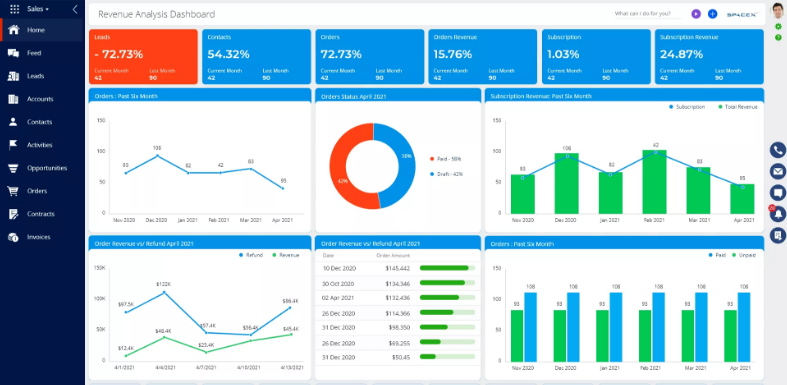Go to Home menu label
This screenshot has height=385, width=787.
point(36,30)
